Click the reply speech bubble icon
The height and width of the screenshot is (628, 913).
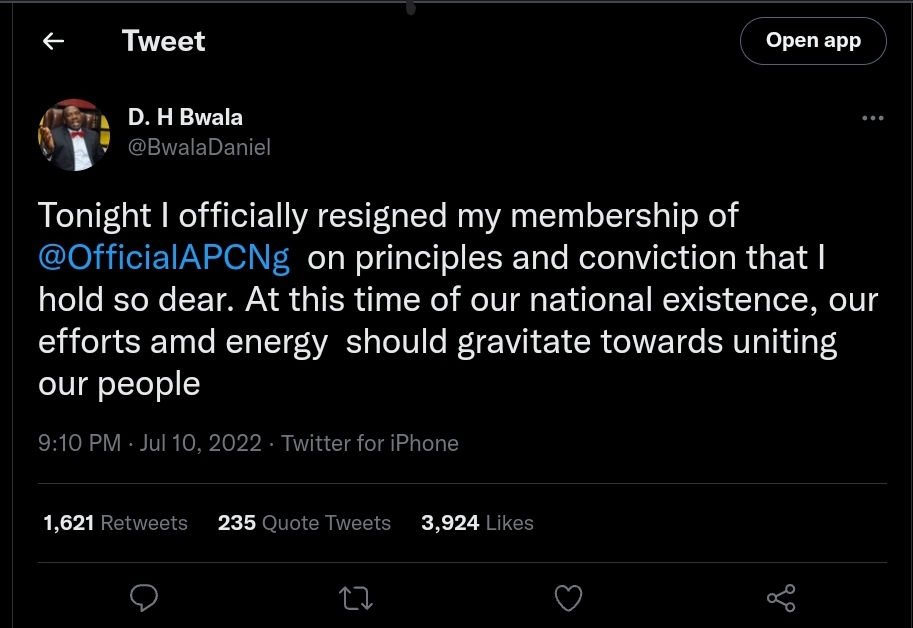point(145,598)
